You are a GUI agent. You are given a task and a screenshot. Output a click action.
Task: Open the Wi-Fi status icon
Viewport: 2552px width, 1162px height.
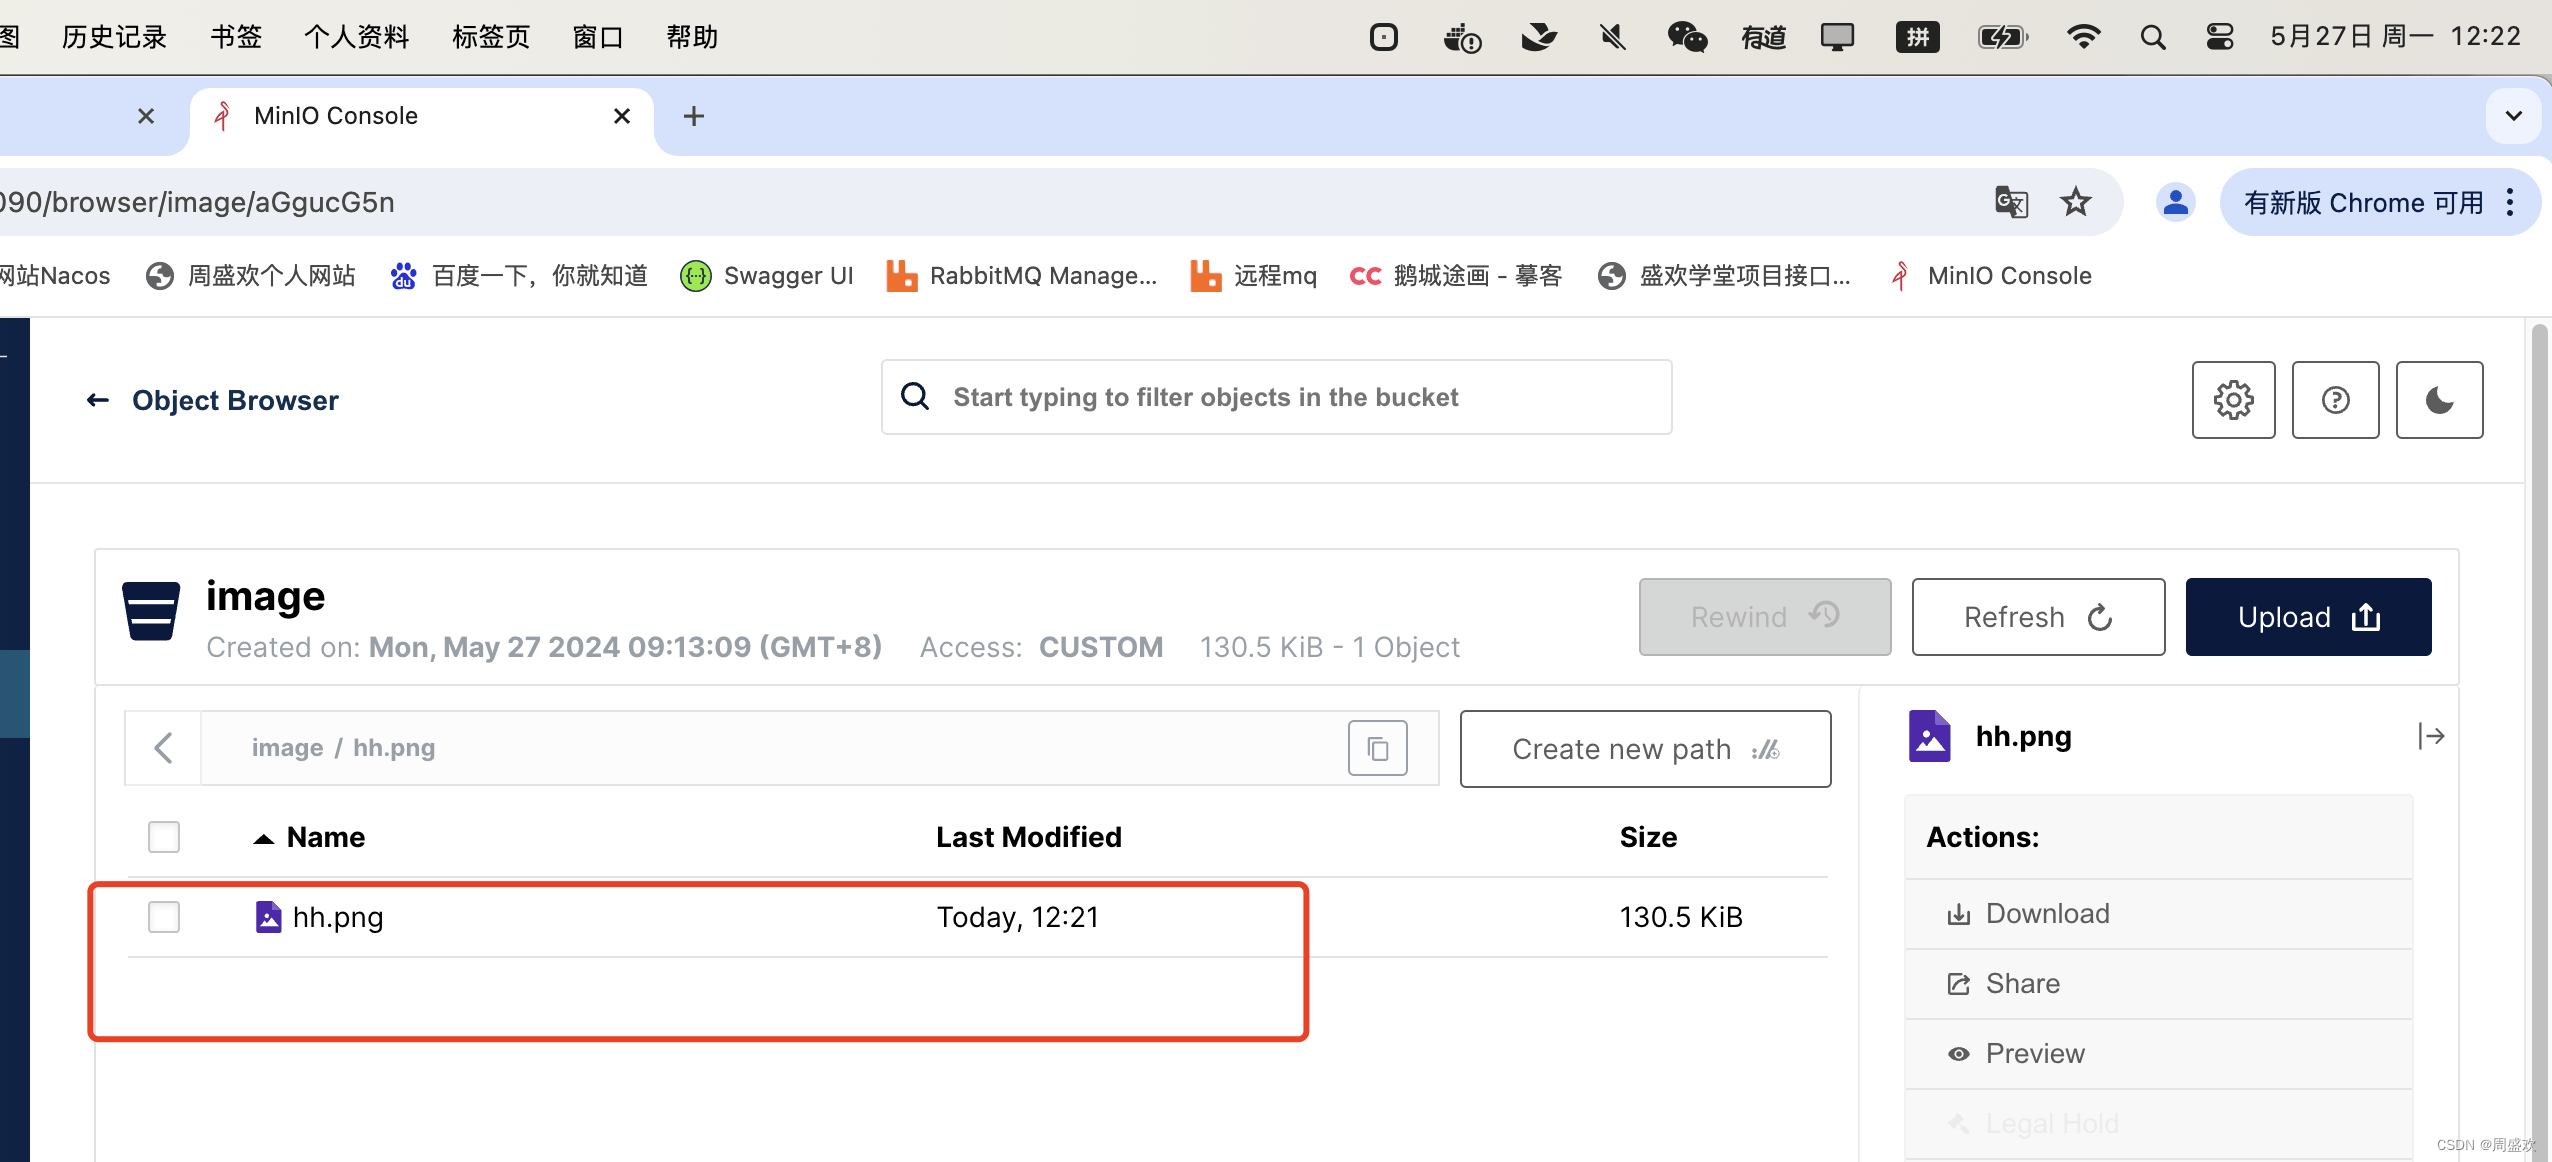pos(2083,37)
